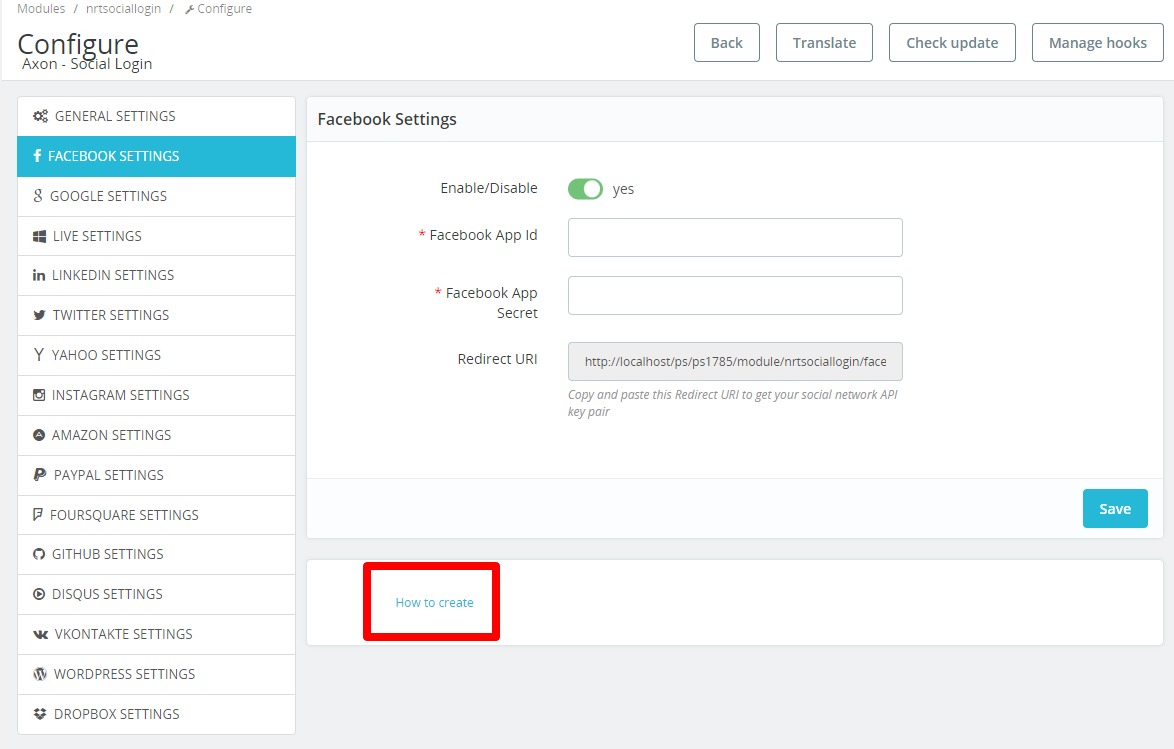Open Disqus settings via its icon

coord(38,594)
